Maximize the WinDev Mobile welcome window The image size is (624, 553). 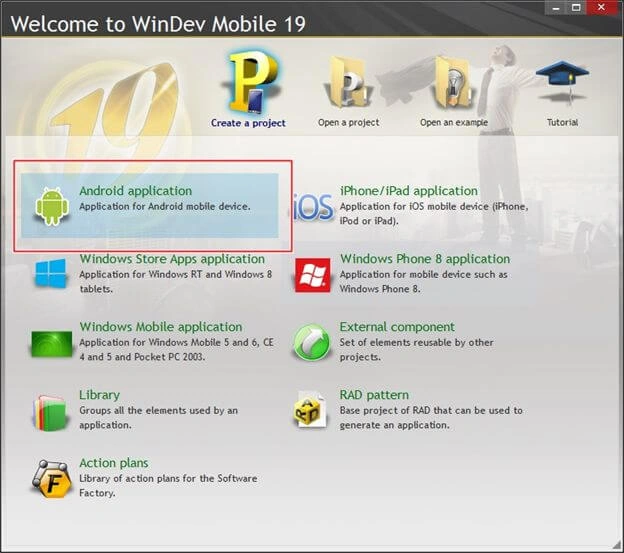(x=576, y=8)
